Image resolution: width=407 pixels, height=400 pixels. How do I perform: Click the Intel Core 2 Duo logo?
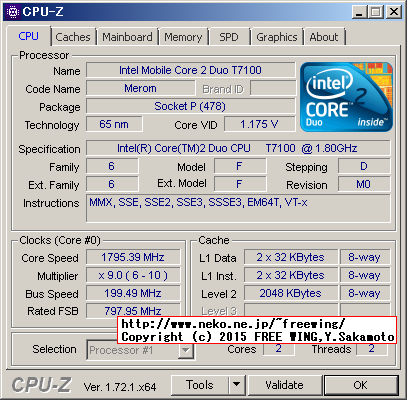tap(346, 97)
